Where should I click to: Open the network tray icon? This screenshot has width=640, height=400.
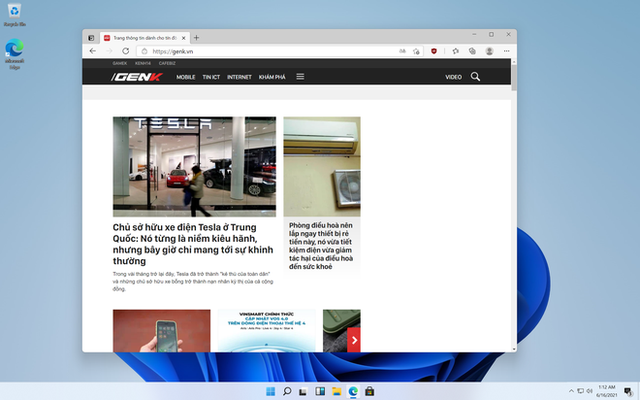pos(580,391)
